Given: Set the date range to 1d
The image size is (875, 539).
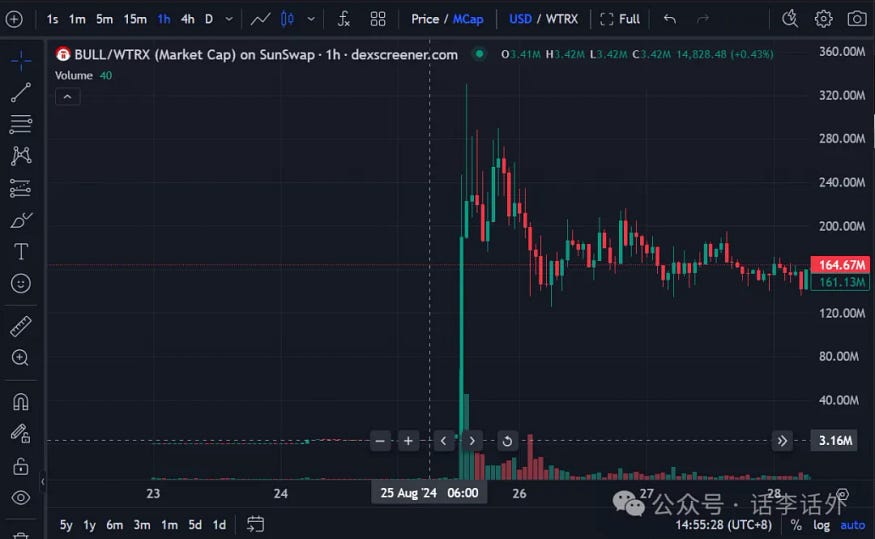Looking at the screenshot, I should tap(219, 525).
